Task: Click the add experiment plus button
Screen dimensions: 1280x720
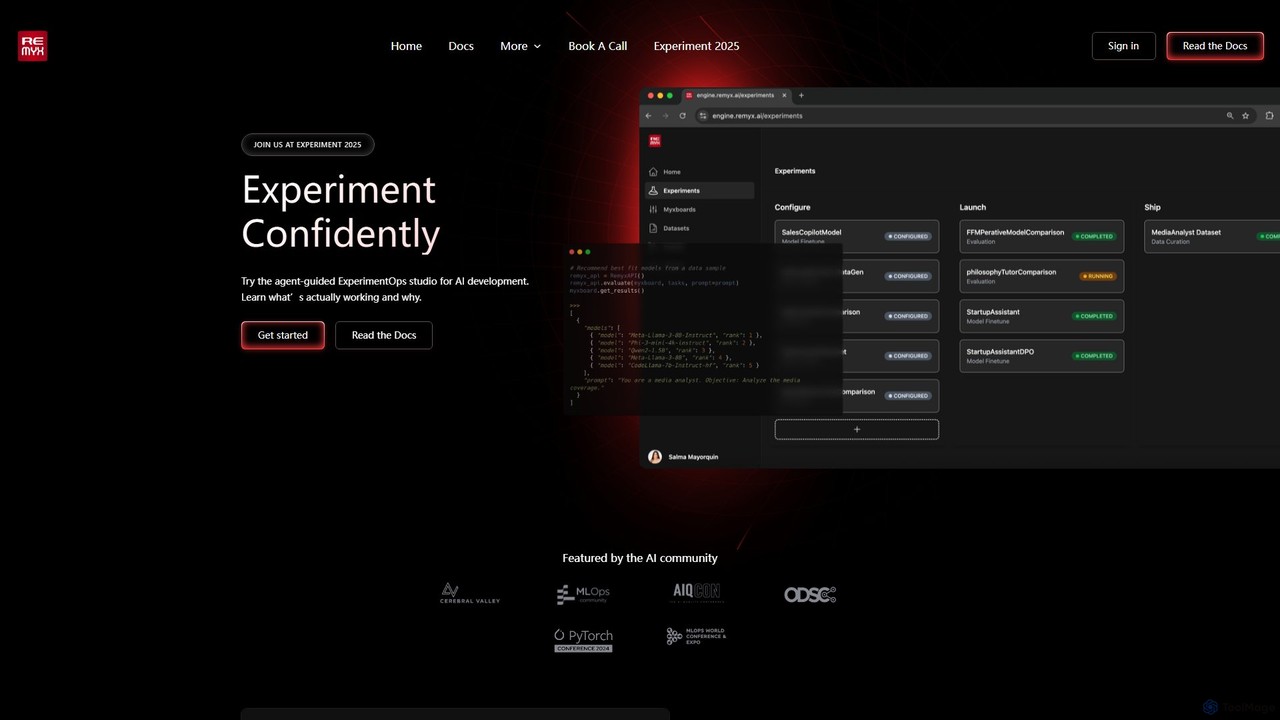Action: pyautogui.click(x=857, y=429)
